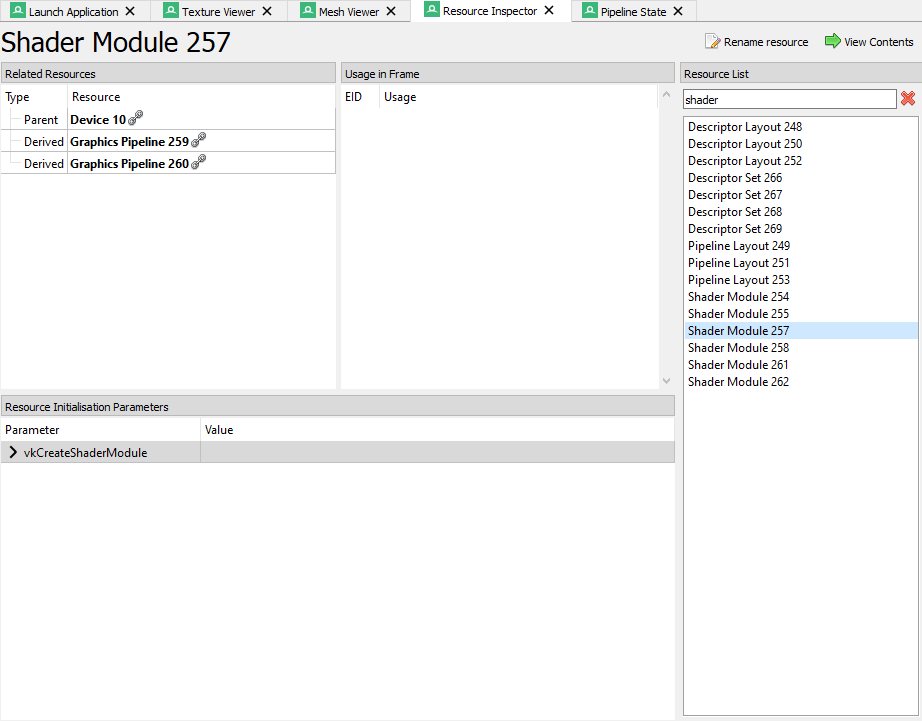Clear the resource filter with red X
The image size is (922, 721).
908,99
